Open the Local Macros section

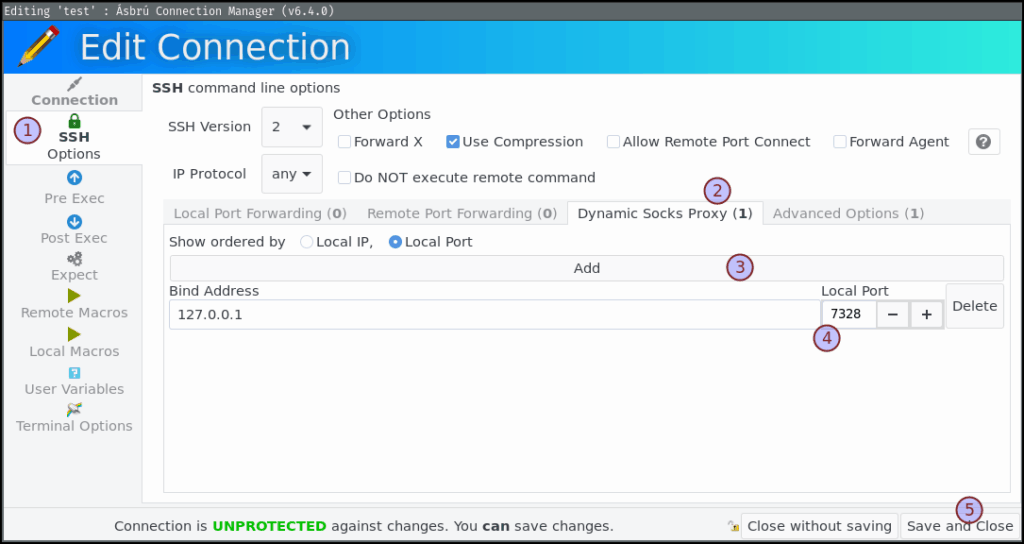pyautogui.click(x=74, y=343)
